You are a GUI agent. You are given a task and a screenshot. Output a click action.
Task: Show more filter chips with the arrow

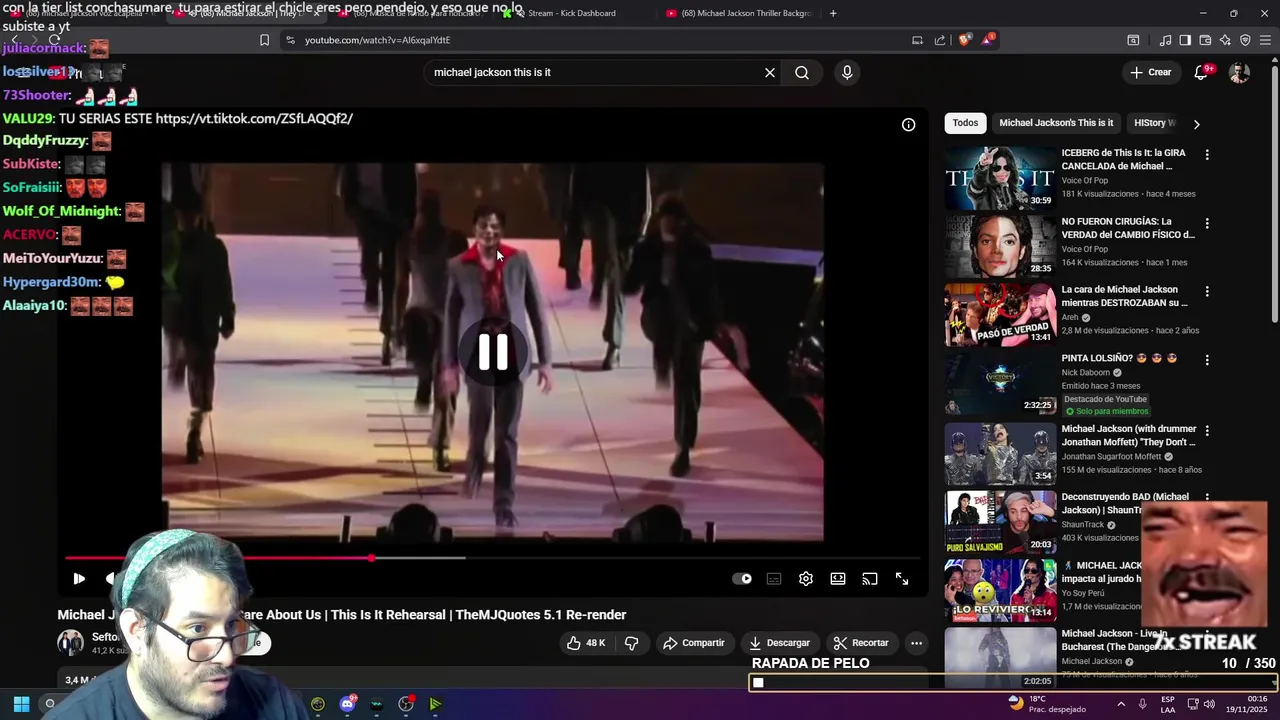pyautogui.click(x=1196, y=124)
